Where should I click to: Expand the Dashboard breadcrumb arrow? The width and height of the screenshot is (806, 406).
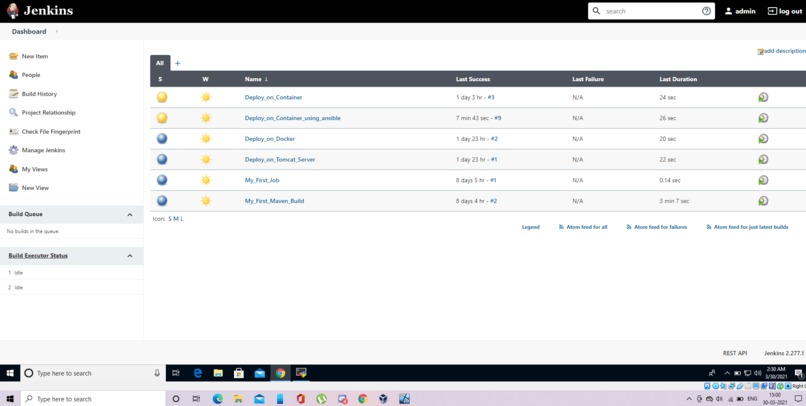click(57, 31)
